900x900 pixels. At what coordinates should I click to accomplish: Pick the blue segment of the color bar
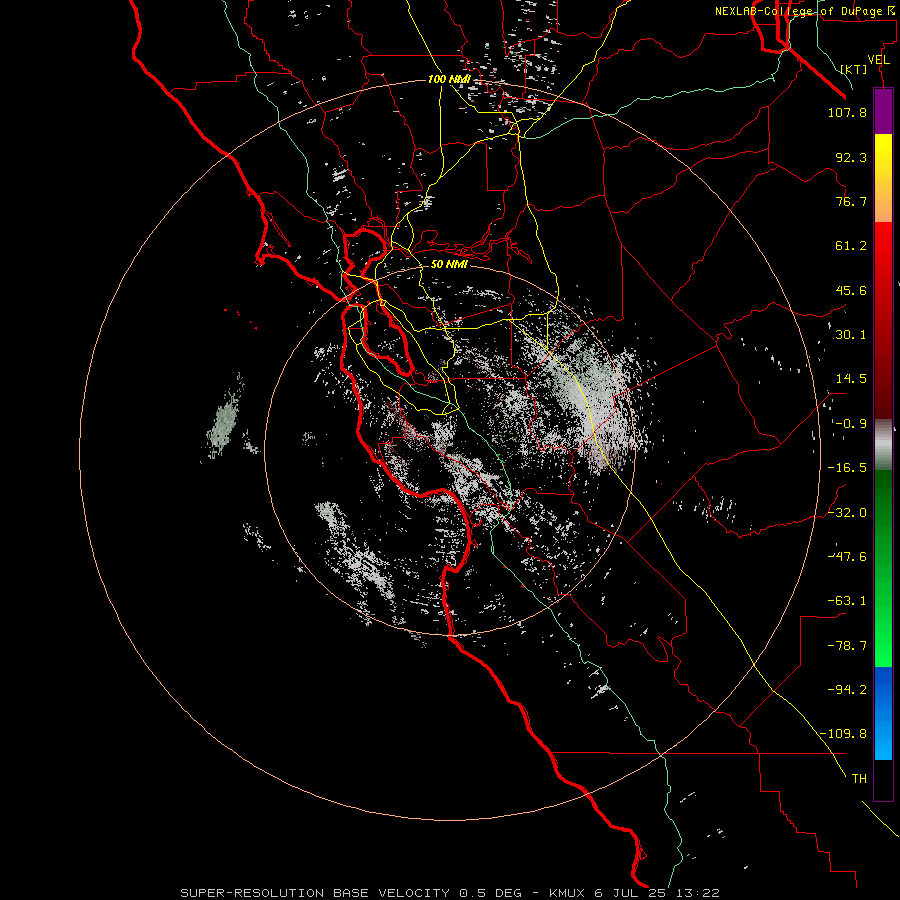coord(883,713)
